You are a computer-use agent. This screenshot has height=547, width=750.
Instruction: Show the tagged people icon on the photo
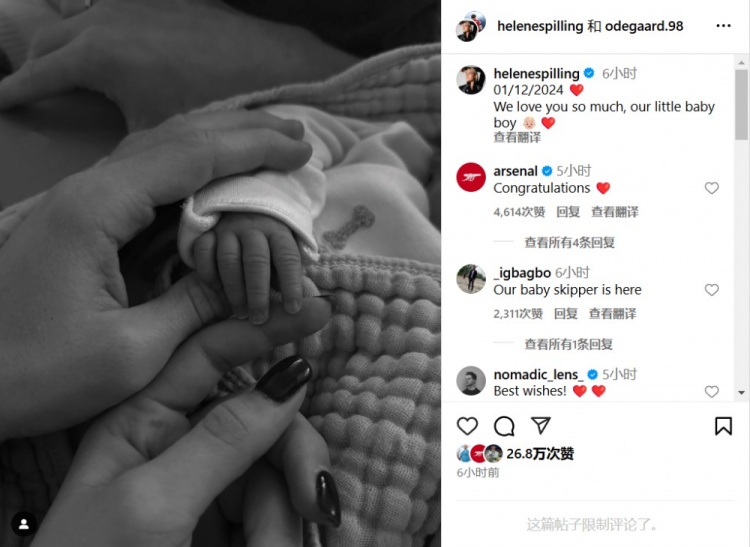[23, 524]
